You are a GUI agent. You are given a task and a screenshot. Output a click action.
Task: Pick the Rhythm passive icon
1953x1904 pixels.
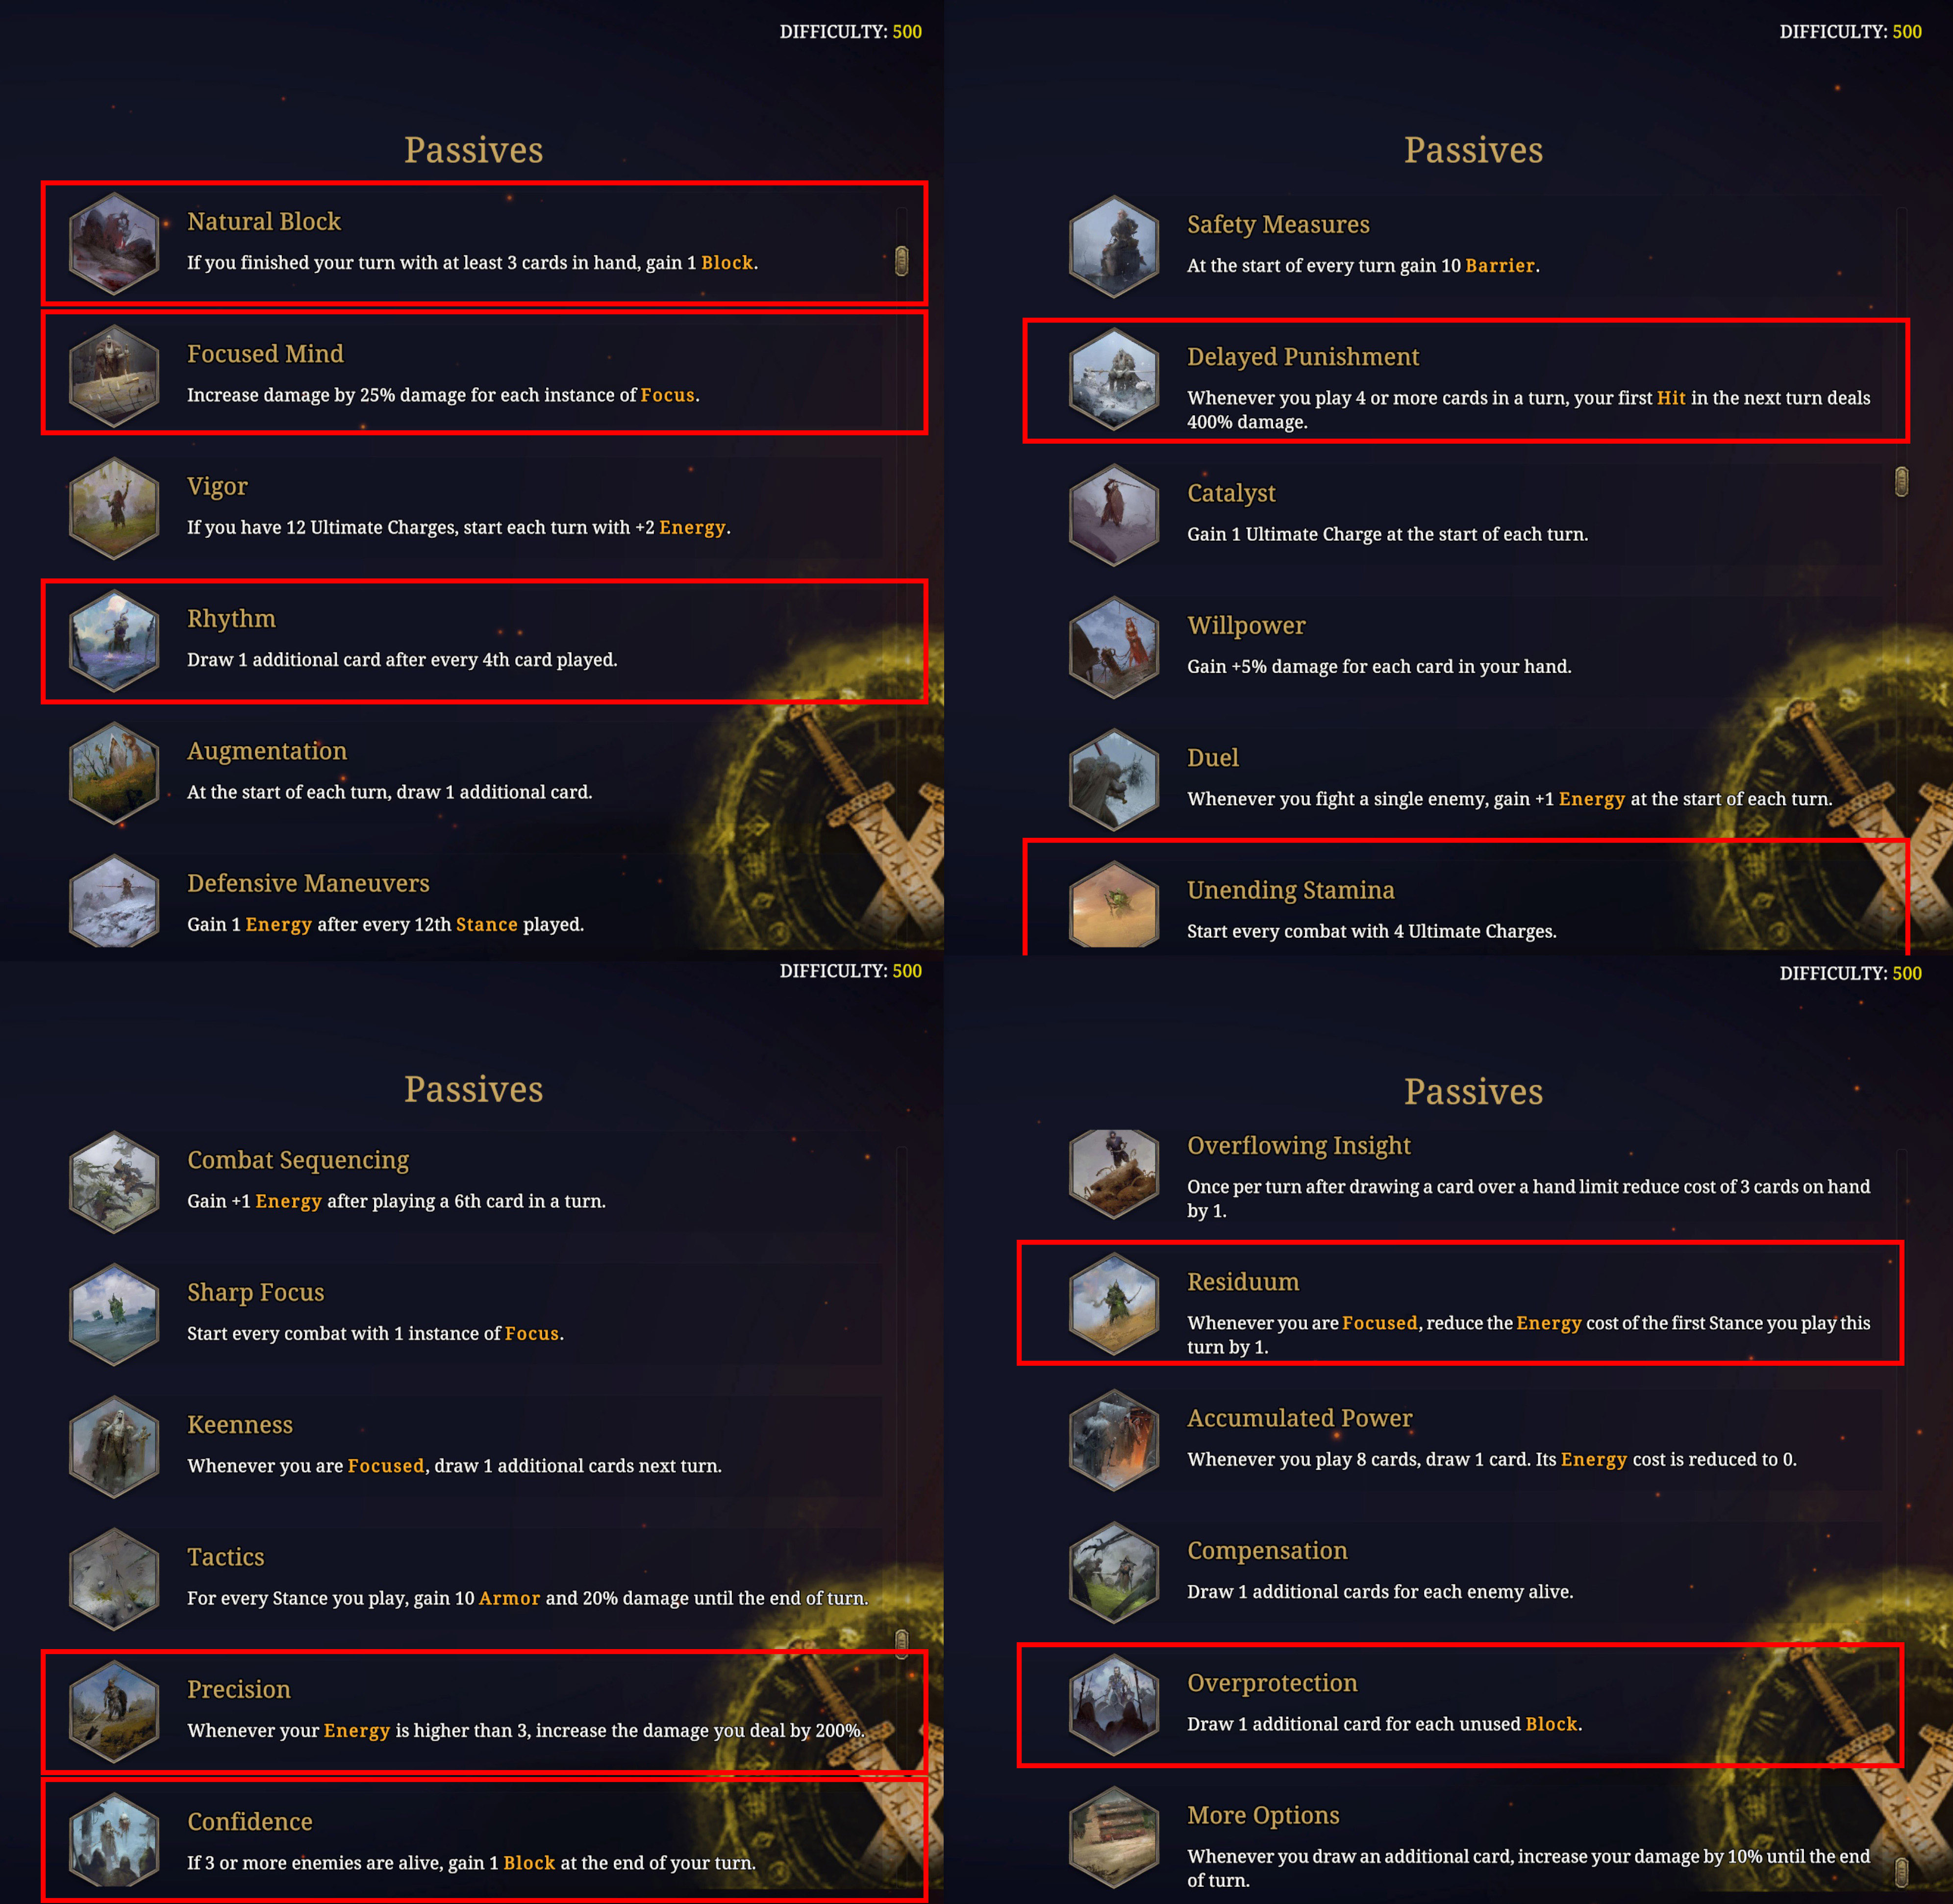click(x=114, y=640)
